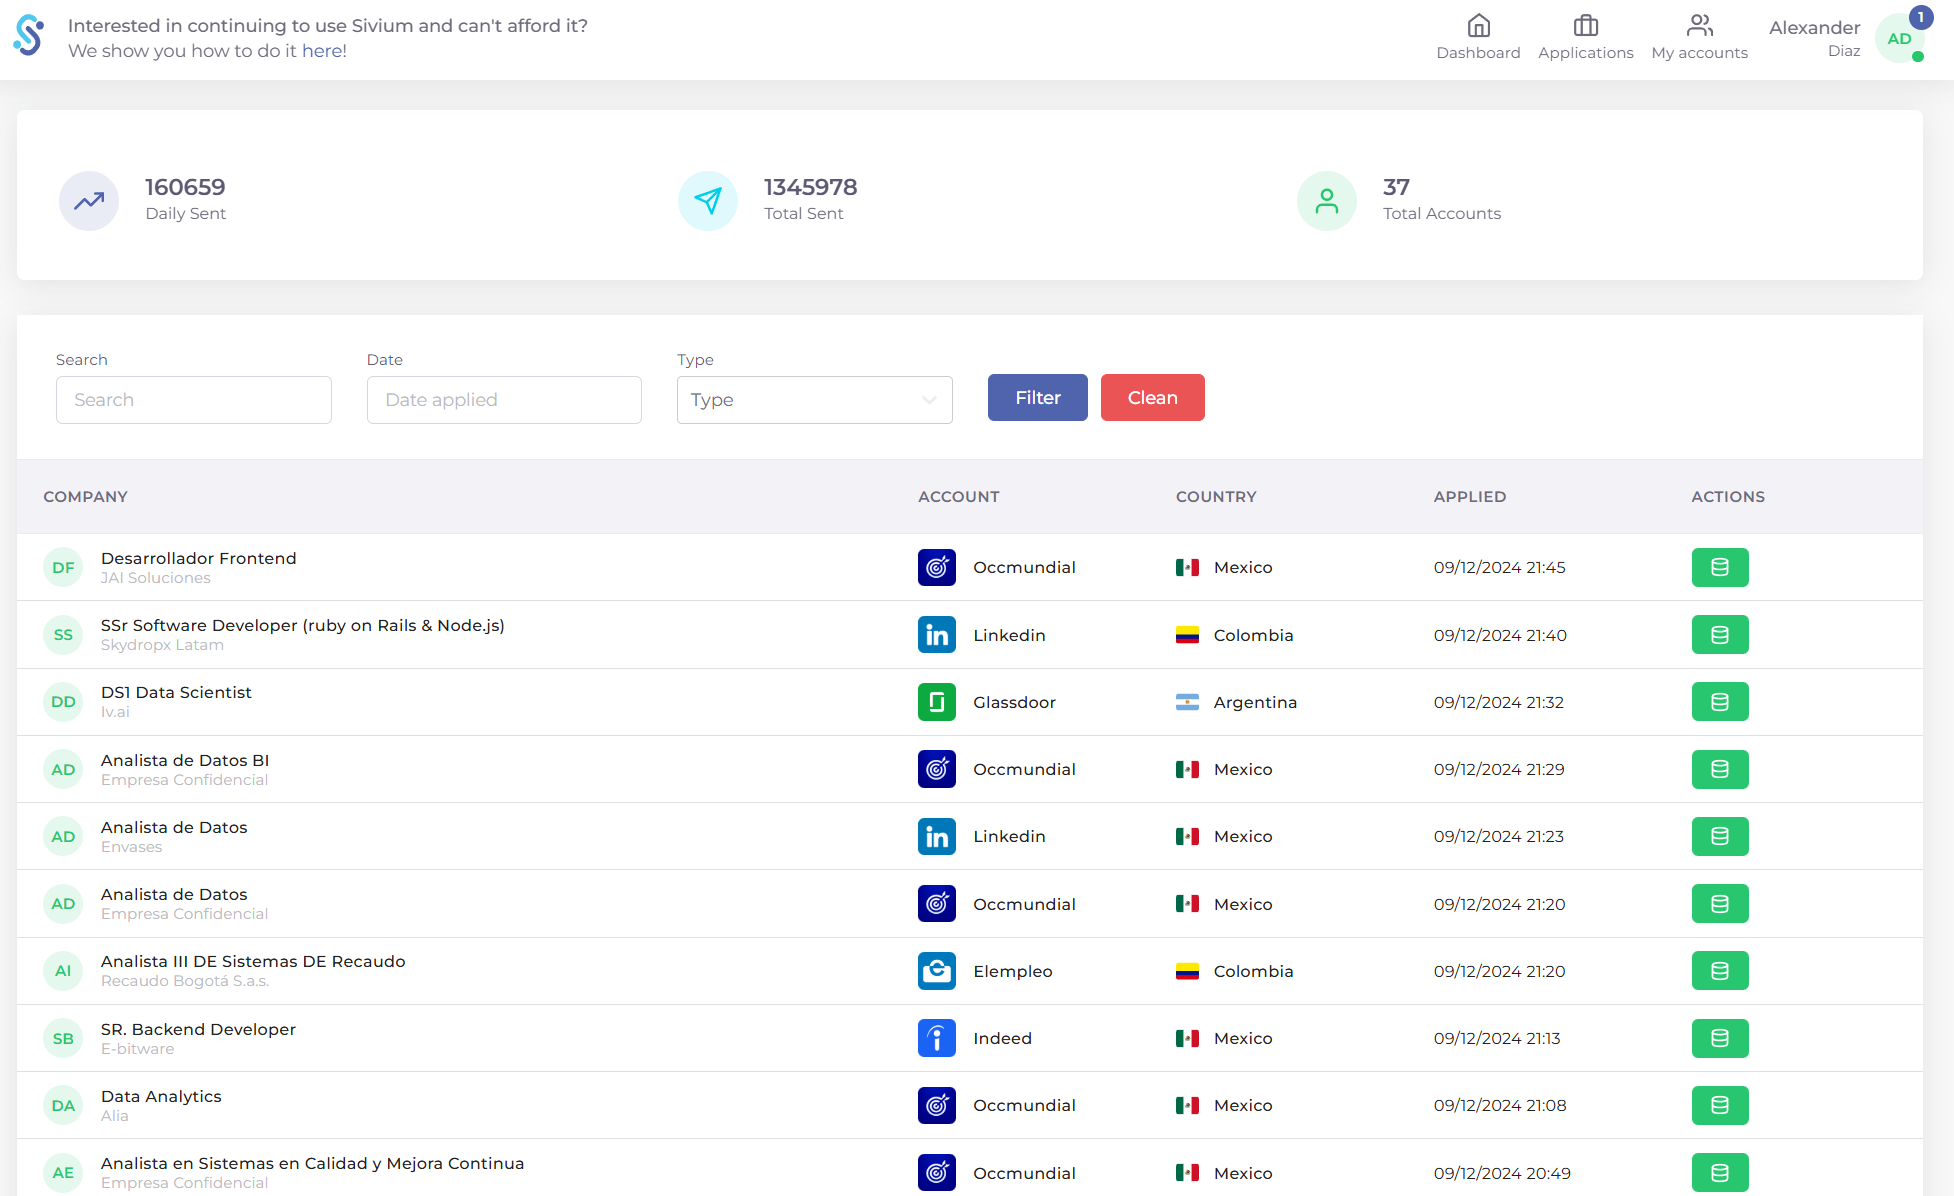Click Occmundial icon in Desarrollador Frontend row
The height and width of the screenshot is (1196, 1954).
937,567
